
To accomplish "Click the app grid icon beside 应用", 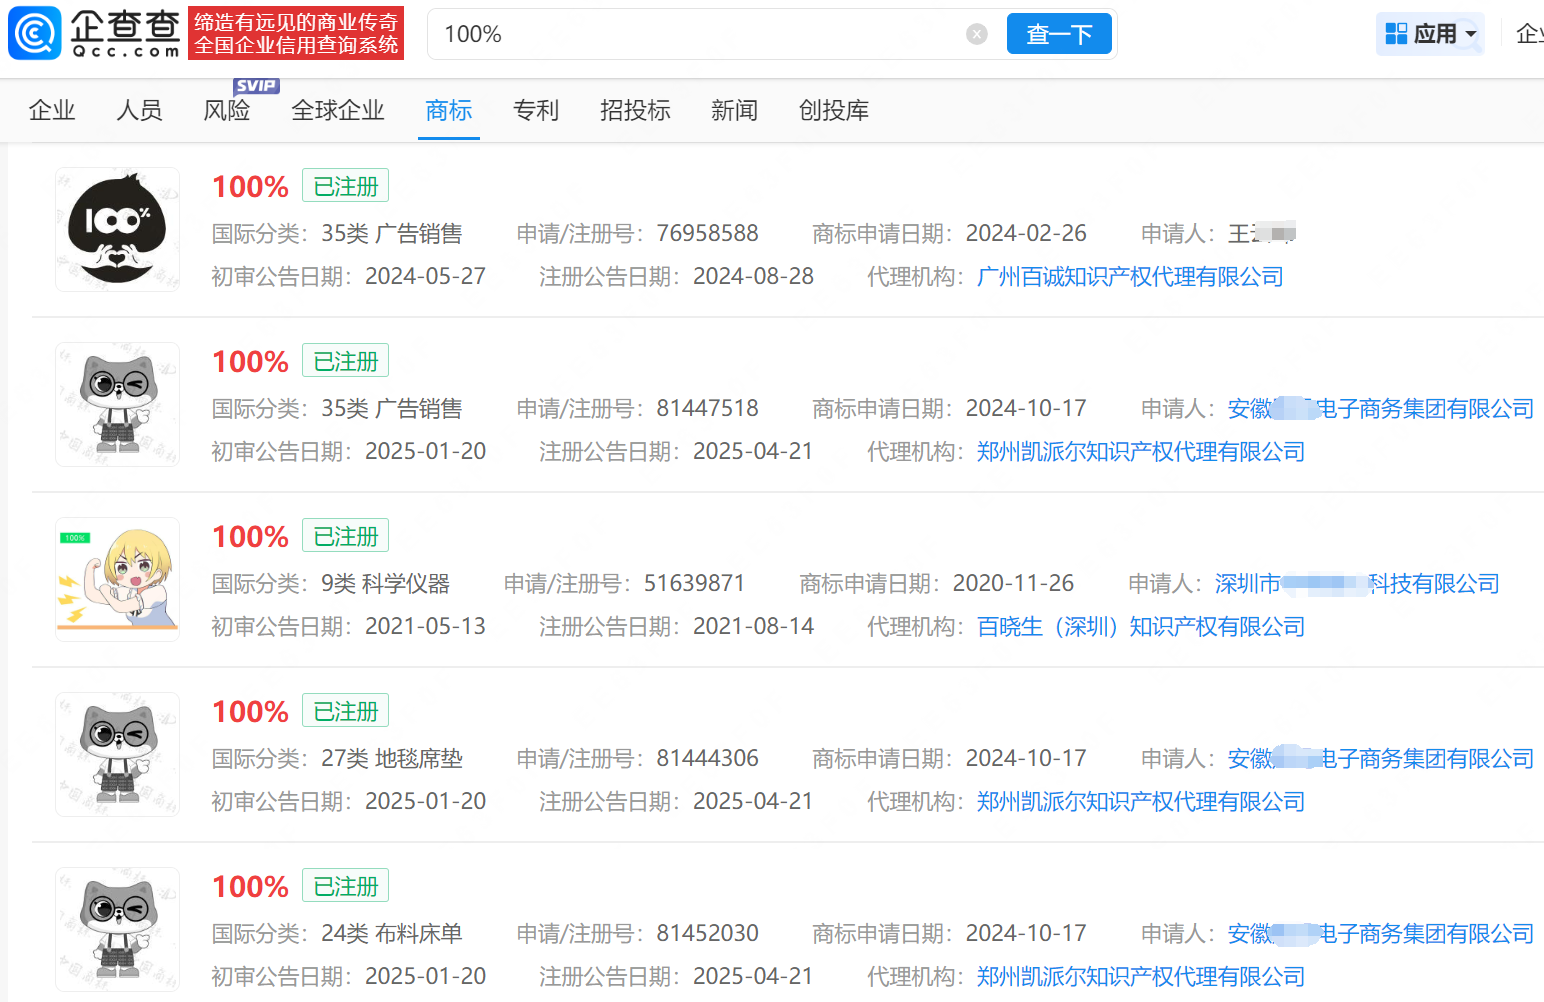I will click(1397, 33).
